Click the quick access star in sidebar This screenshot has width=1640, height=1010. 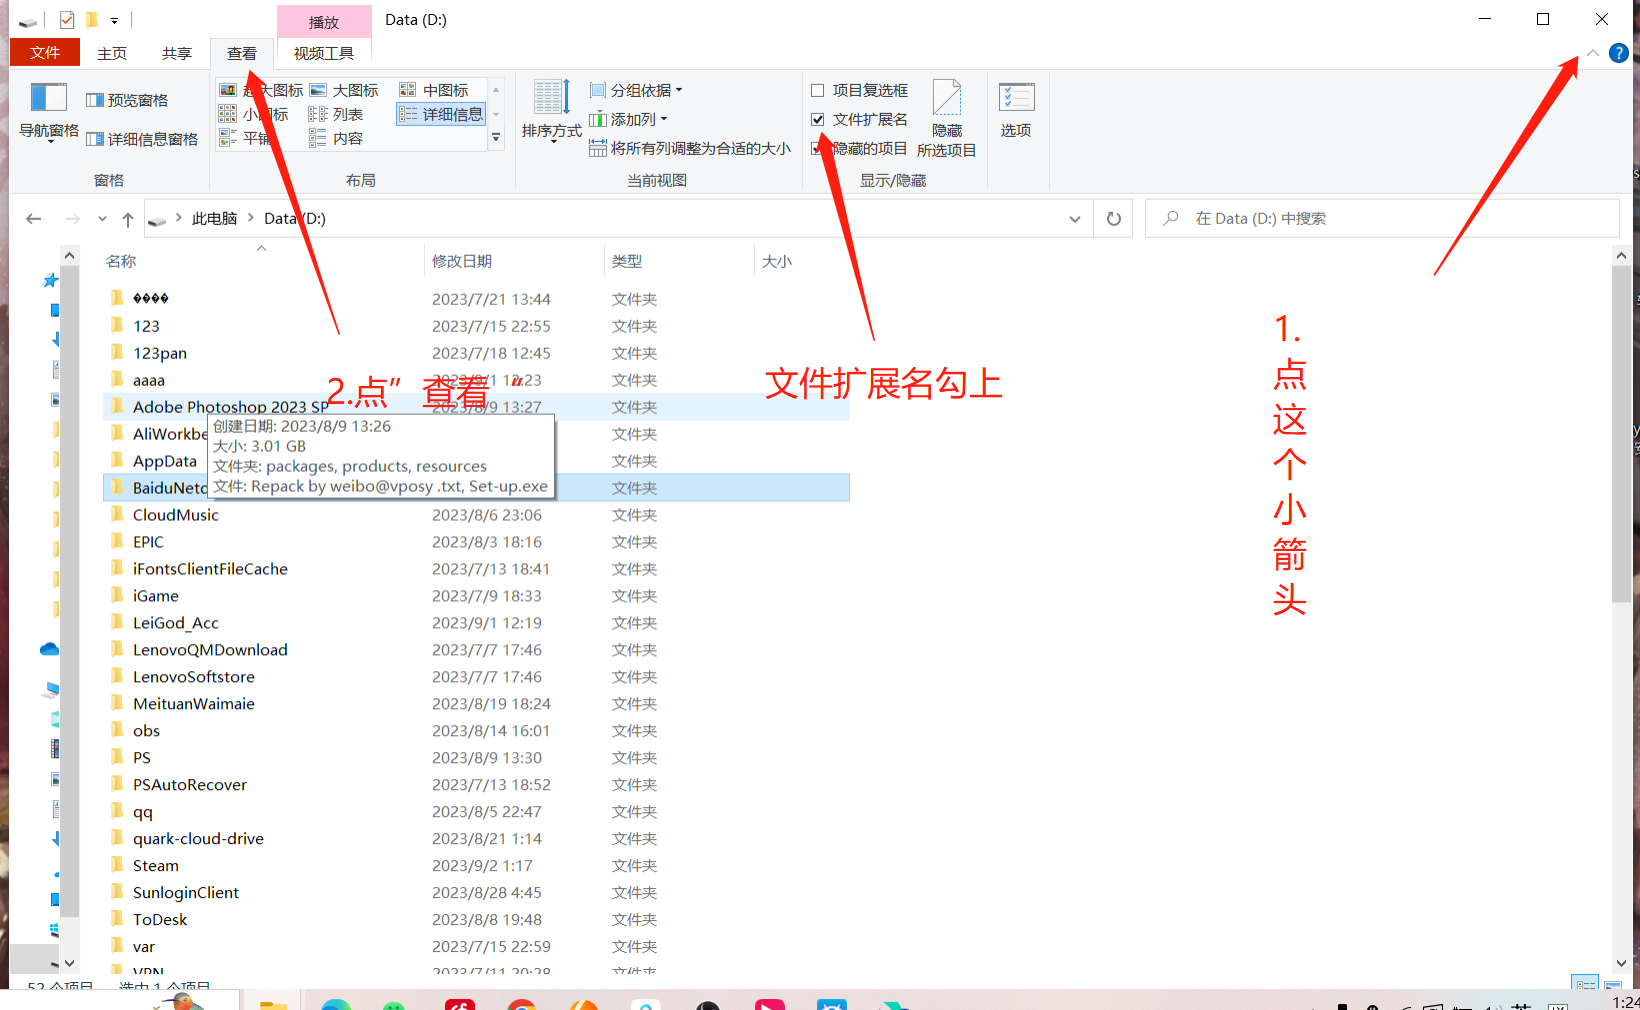(x=50, y=281)
